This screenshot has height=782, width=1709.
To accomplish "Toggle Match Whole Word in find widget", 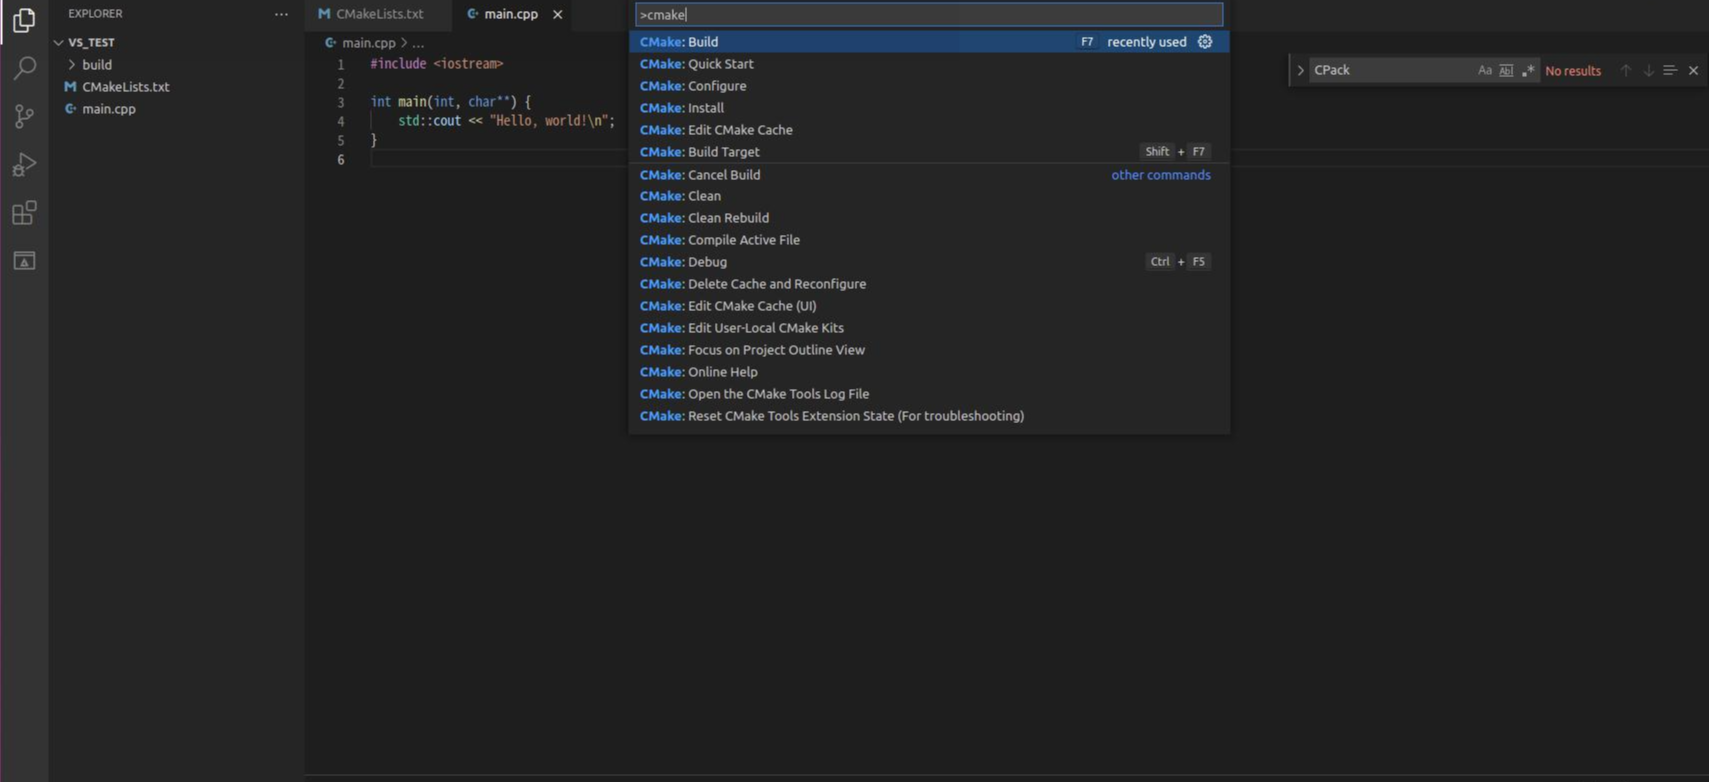I will click(1506, 70).
